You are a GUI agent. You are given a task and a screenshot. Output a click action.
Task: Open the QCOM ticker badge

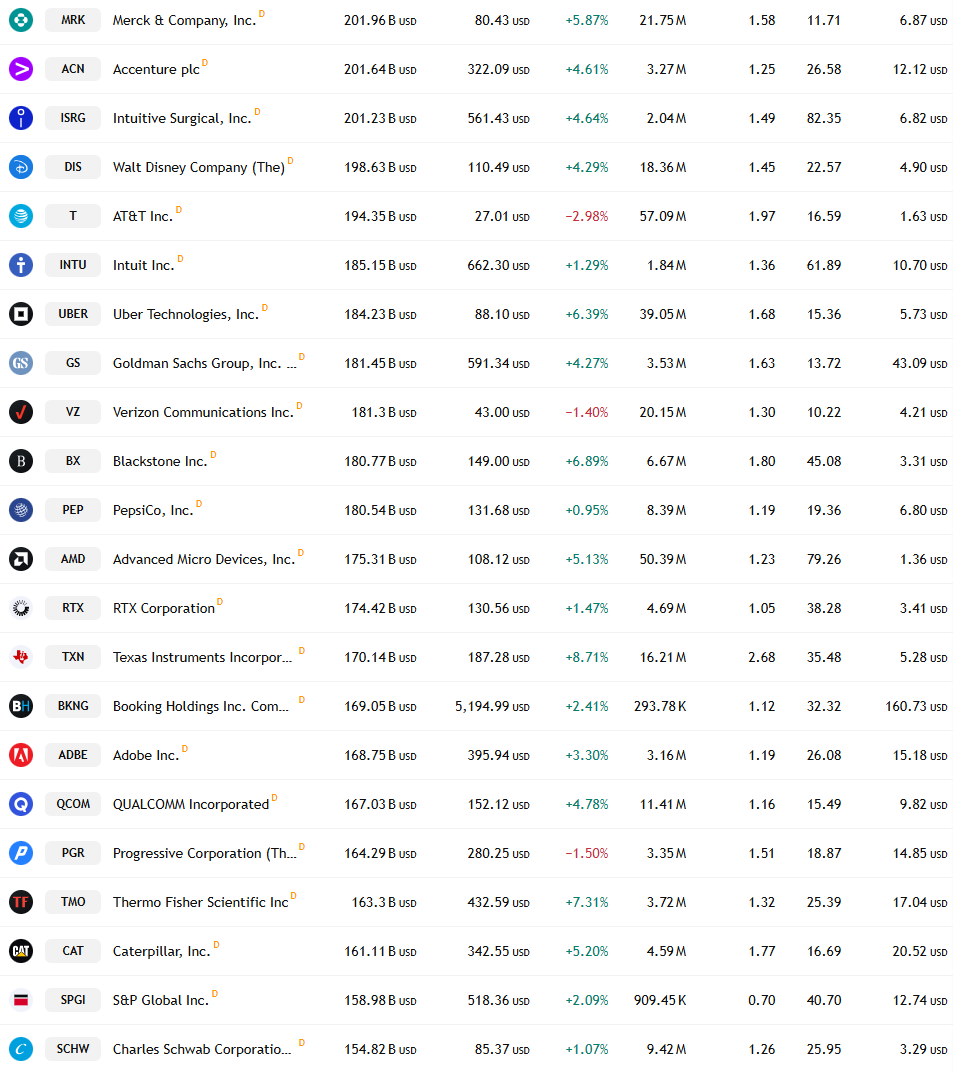pyautogui.click(x=73, y=804)
